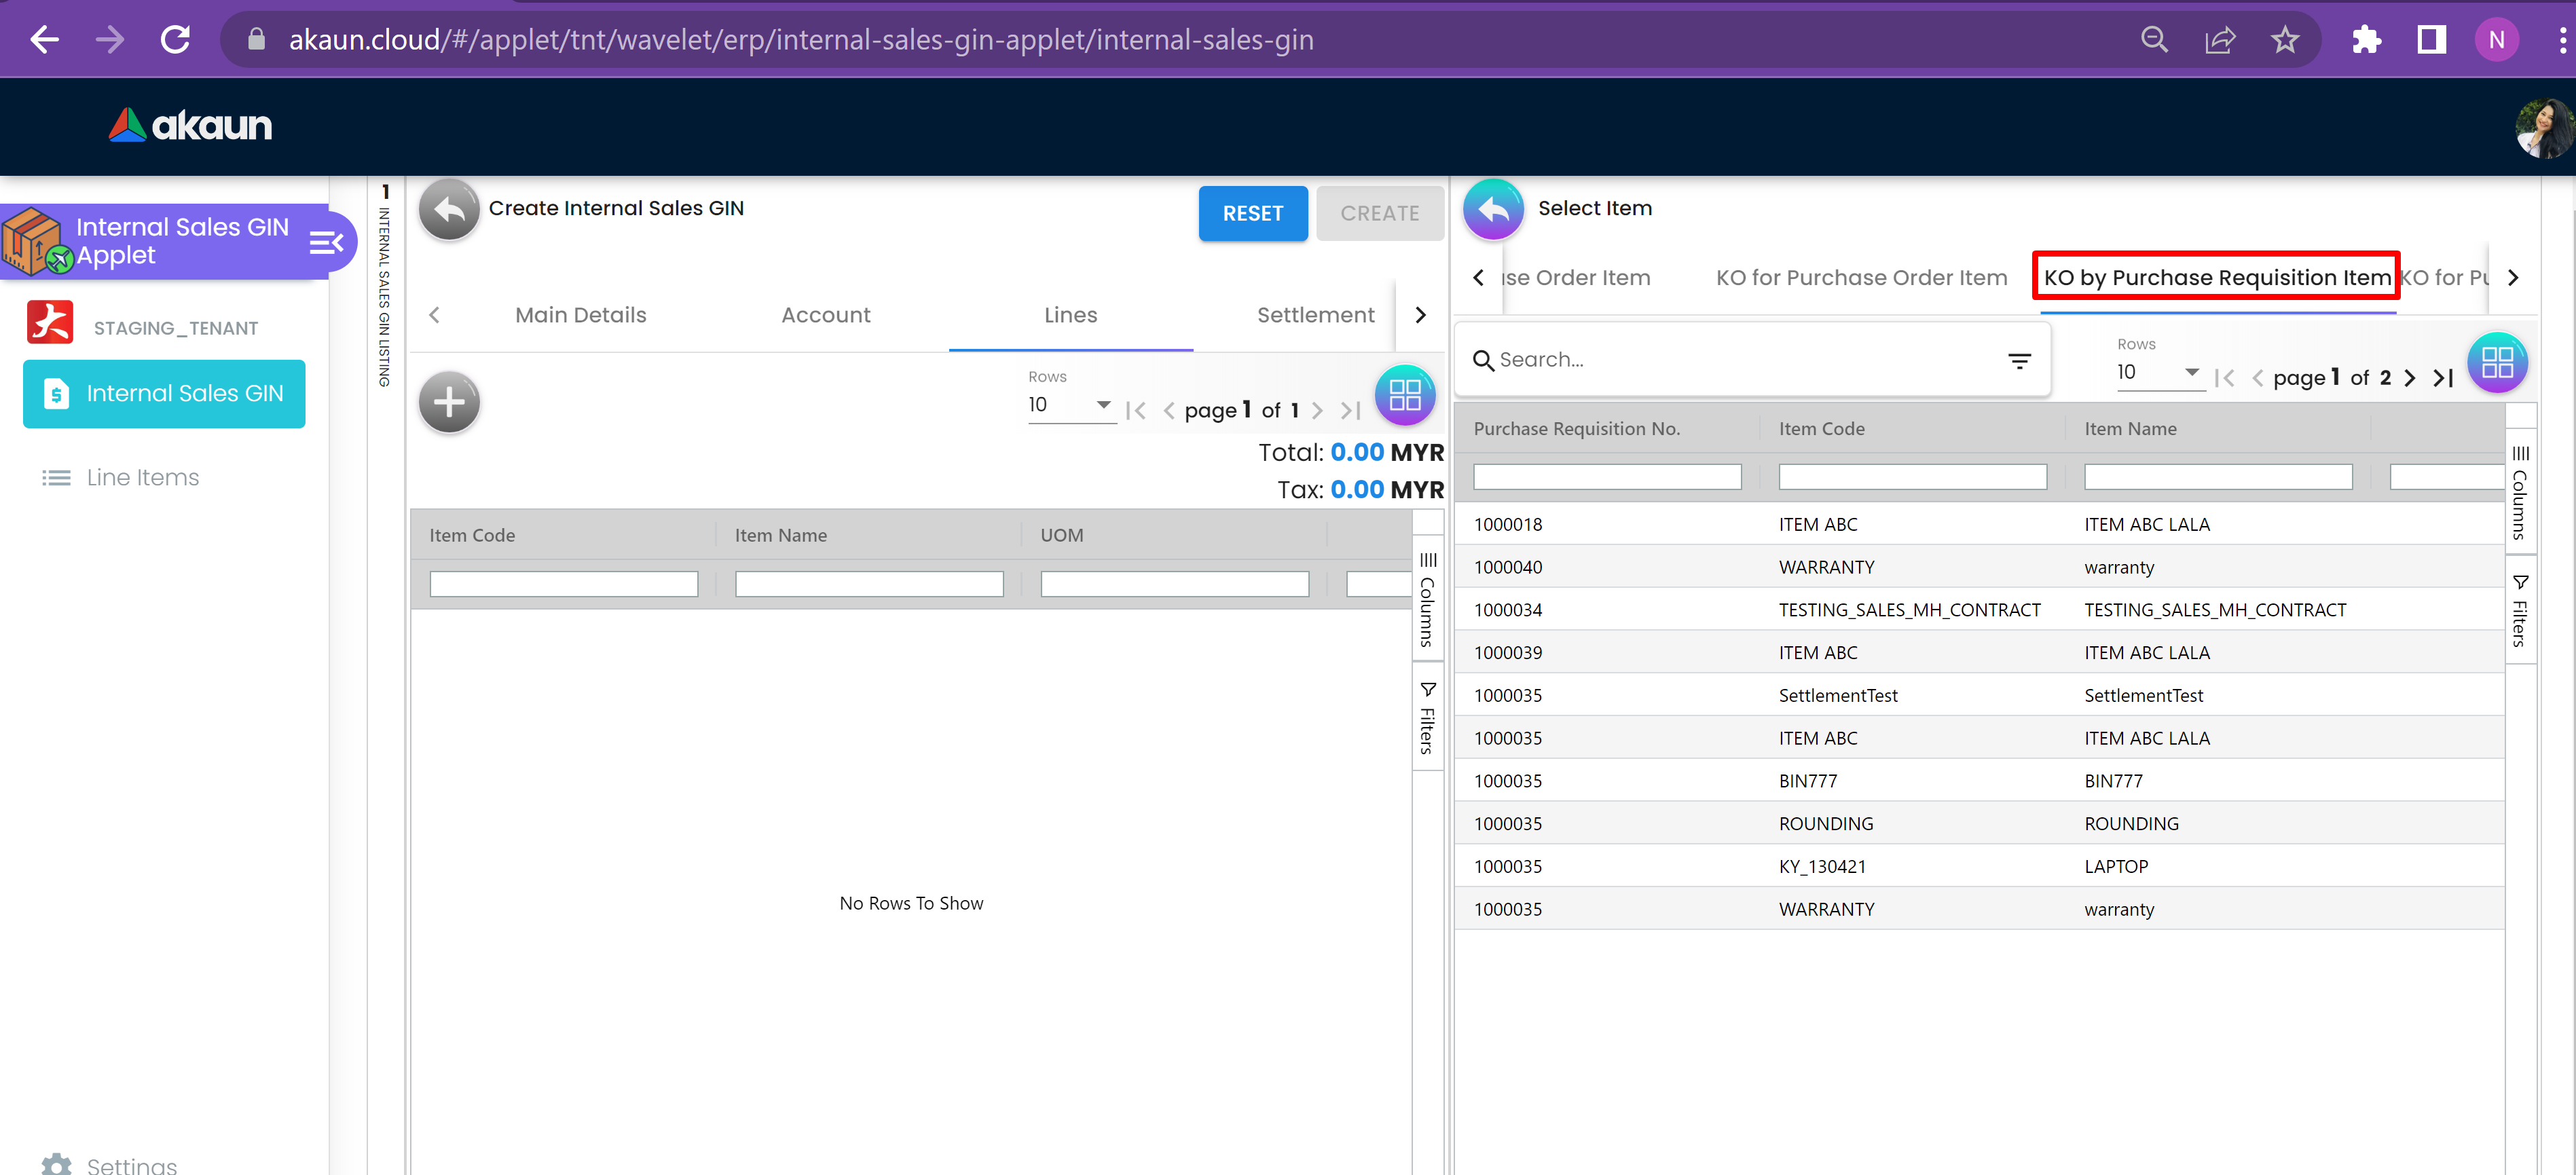Open Rows dropdown in Lines panel
This screenshot has height=1175, width=2576.
pyautogui.click(x=1070, y=405)
